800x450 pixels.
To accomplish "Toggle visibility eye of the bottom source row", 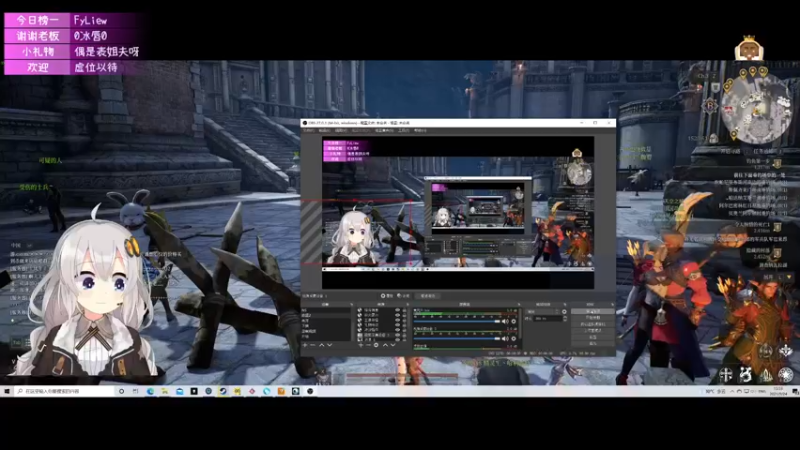I will pos(397,339).
